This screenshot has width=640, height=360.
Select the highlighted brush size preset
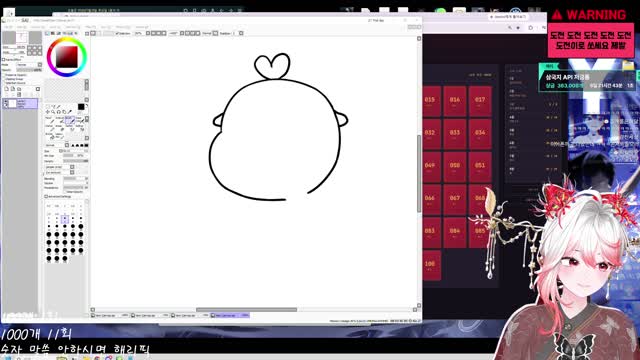coord(64,219)
